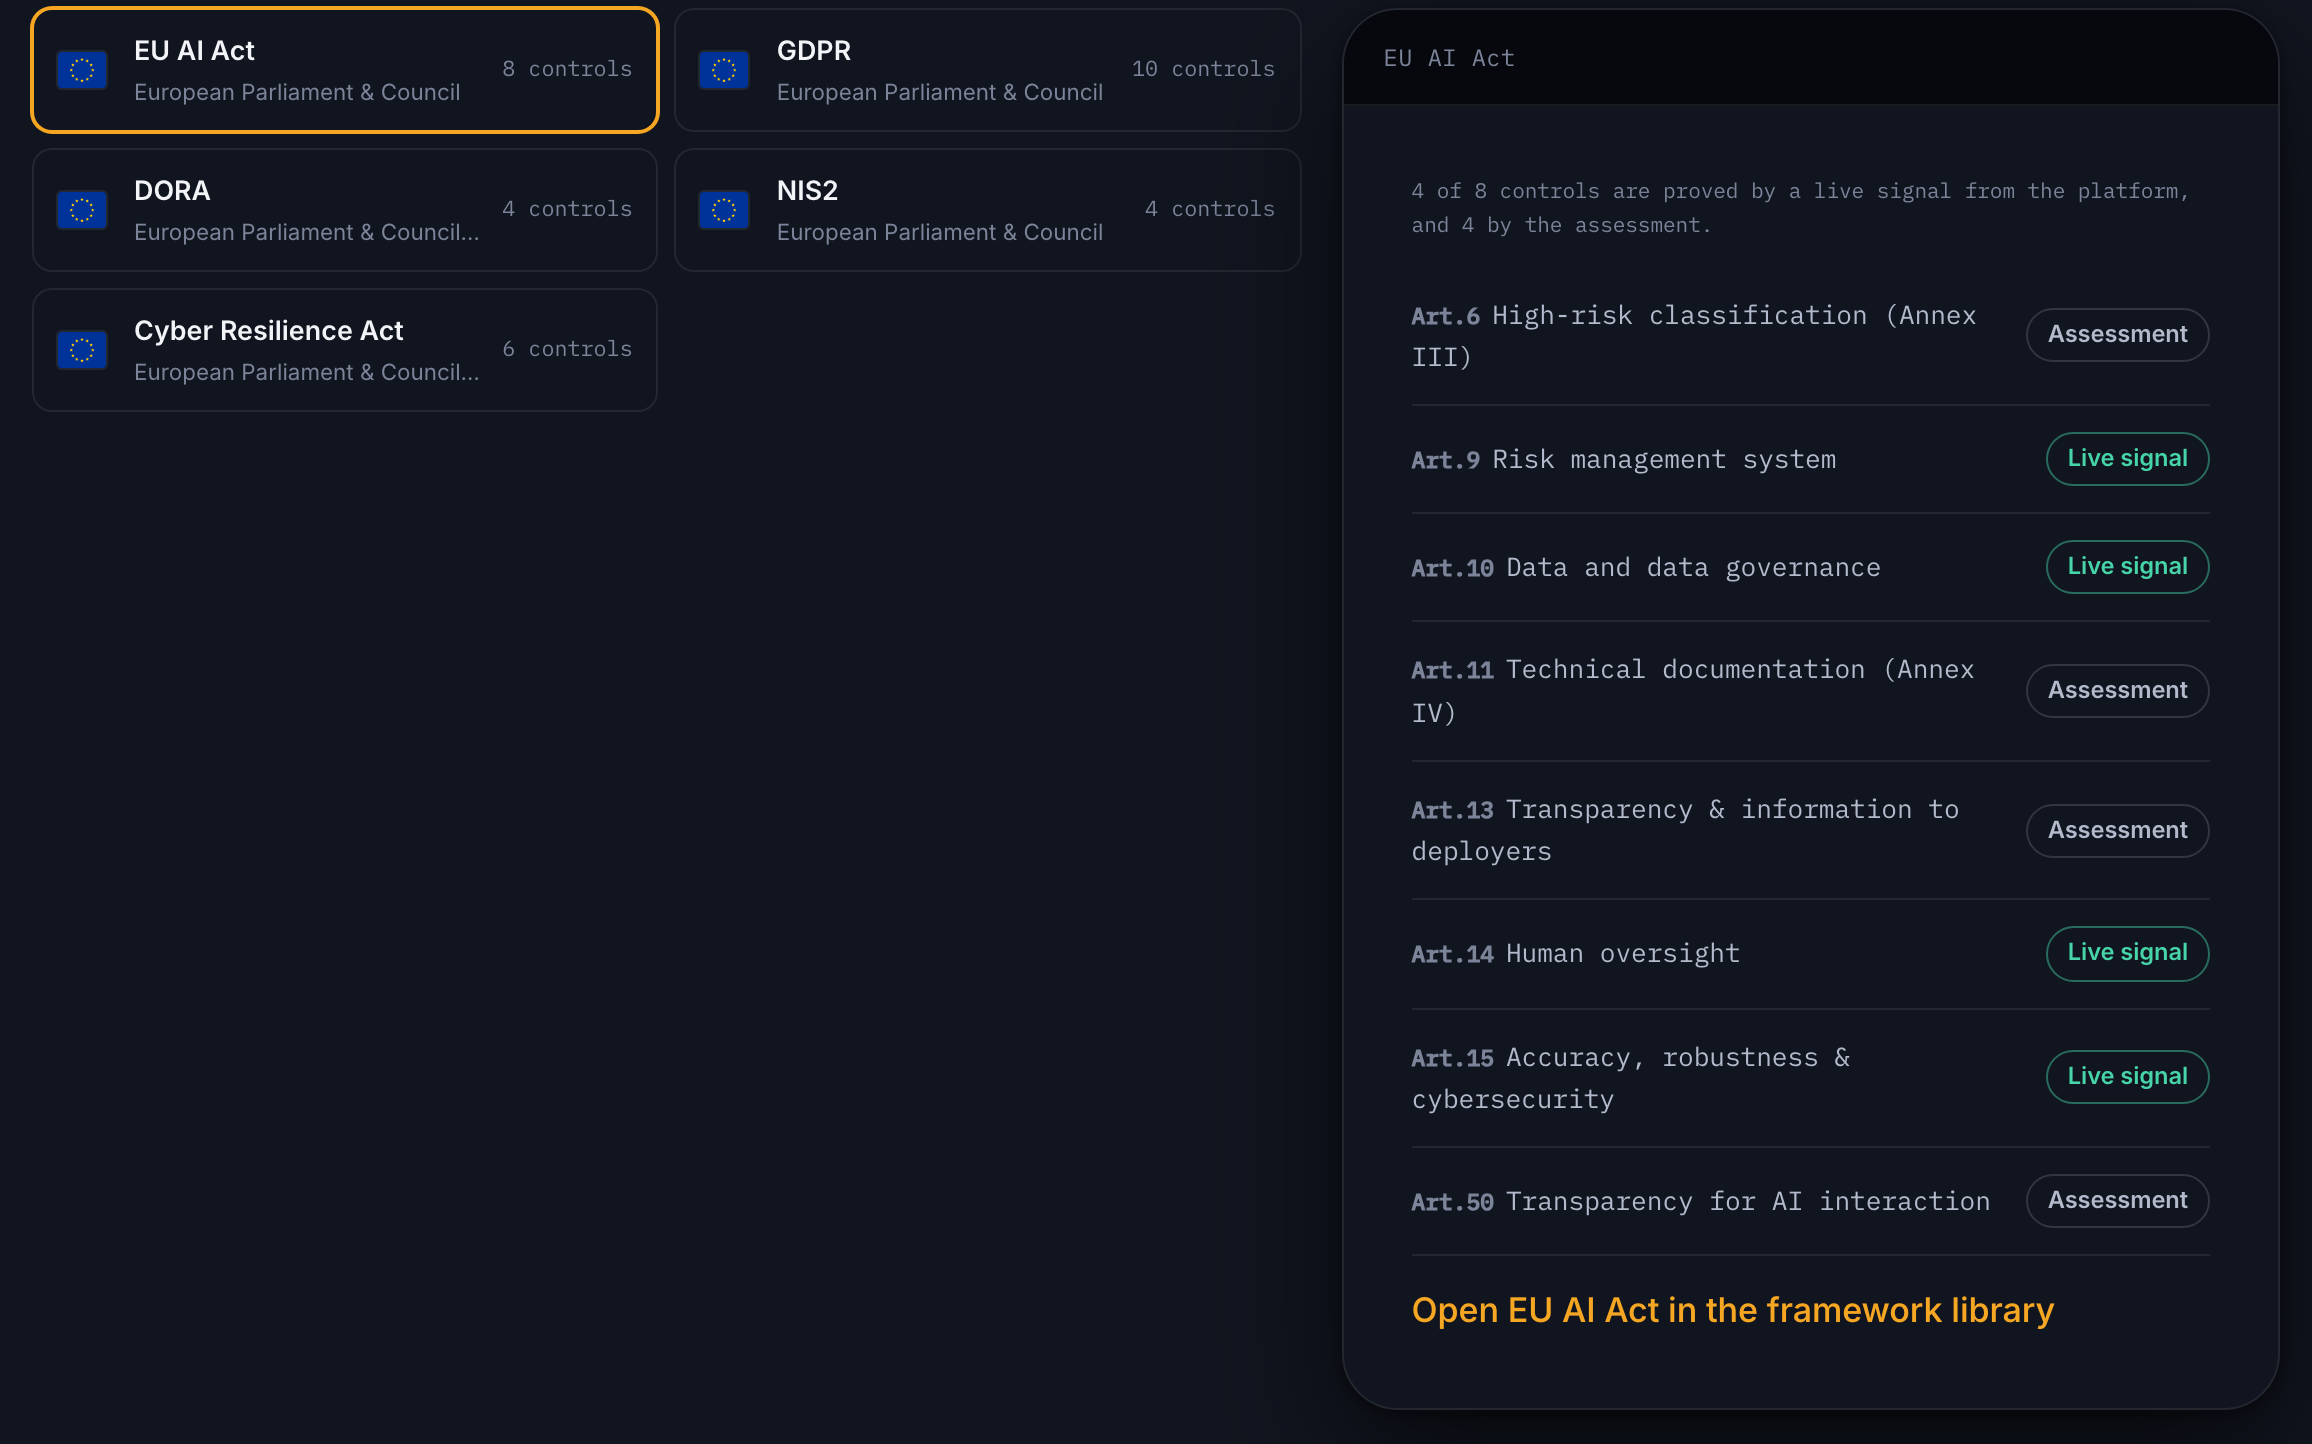
Task: Click the 'Art.11 Technical documentation (Annex IV)' text
Action: pyautogui.click(x=1693, y=691)
